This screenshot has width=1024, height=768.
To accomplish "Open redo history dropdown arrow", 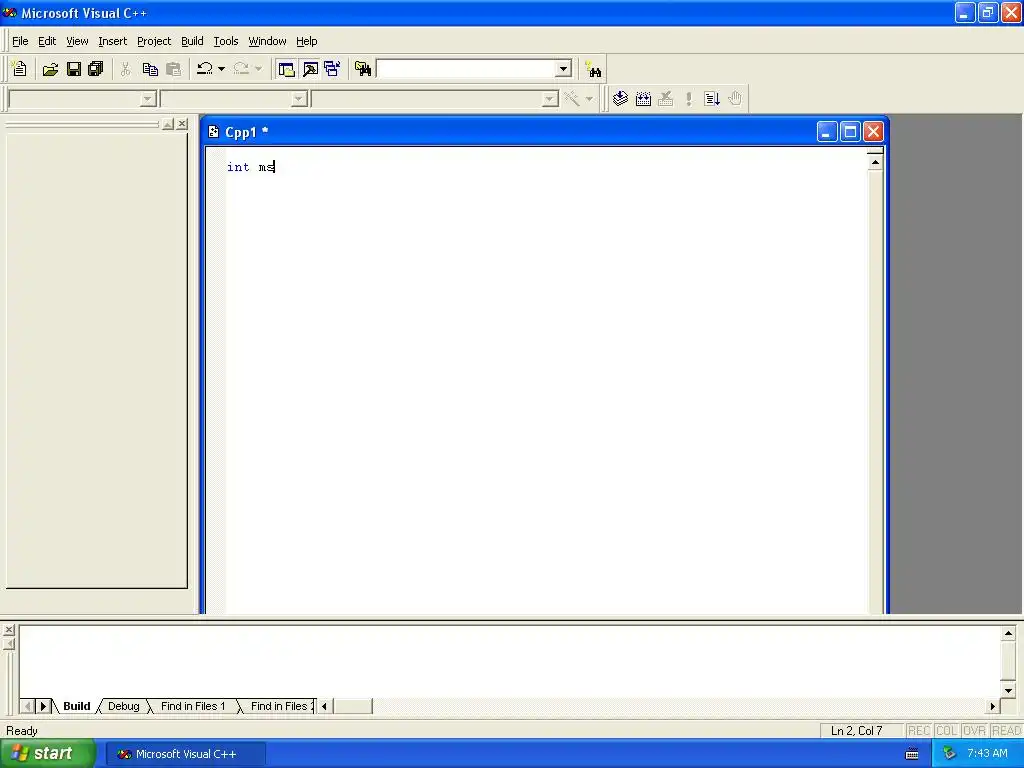I will 258,69.
